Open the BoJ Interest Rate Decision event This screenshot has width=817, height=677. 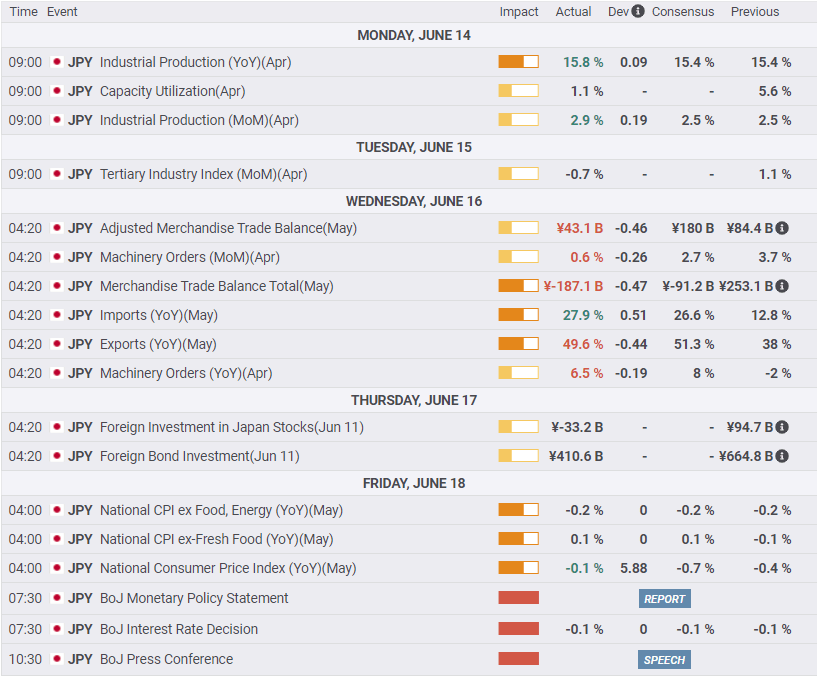click(178, 629)
